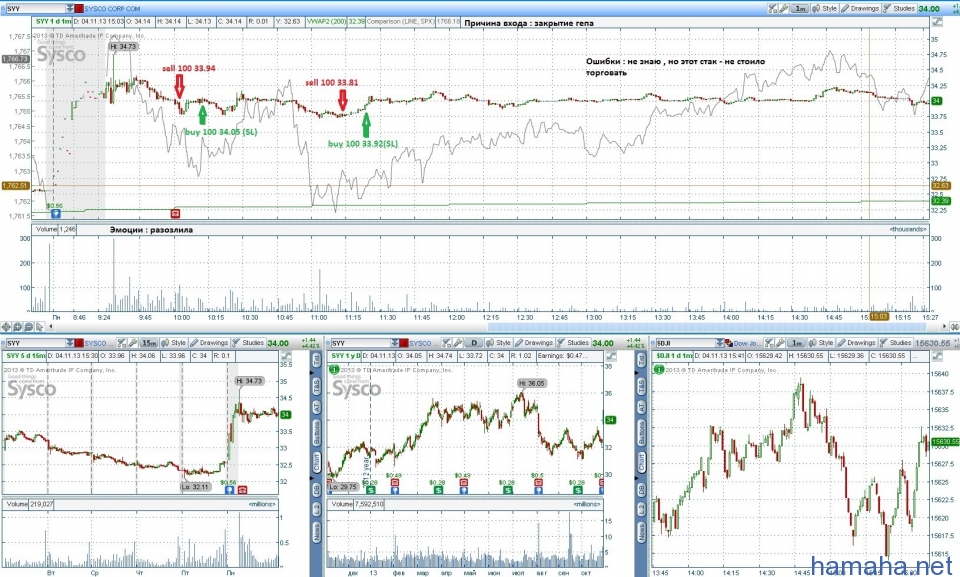This screenshot has height=577, width=960.
Task: Click the AT side tab left of the daily chart
Action: tap(317, 407)
